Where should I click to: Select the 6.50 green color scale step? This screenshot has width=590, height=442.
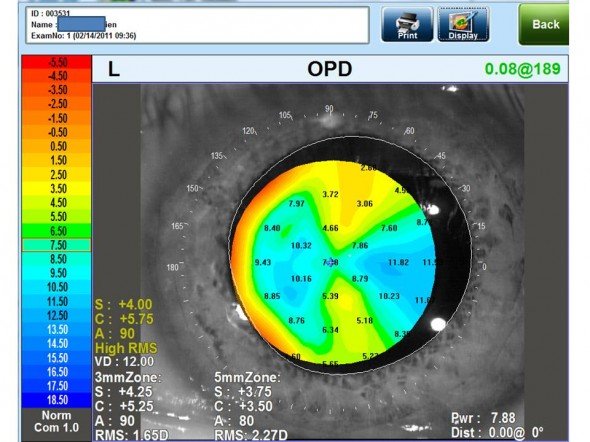[56, 231]
